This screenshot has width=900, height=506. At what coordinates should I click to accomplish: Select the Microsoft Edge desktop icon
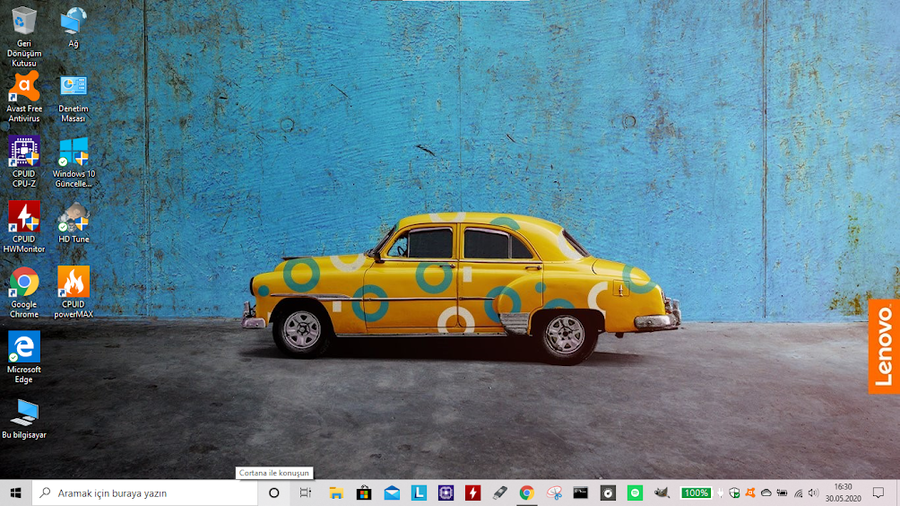(x=24, y=347)
